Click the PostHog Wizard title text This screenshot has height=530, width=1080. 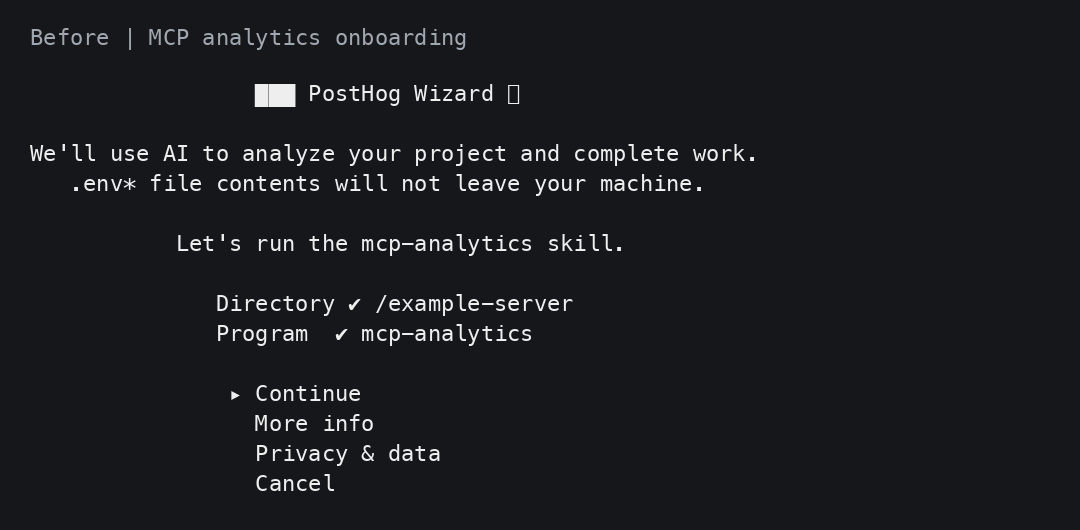click(x=400, y=94)
